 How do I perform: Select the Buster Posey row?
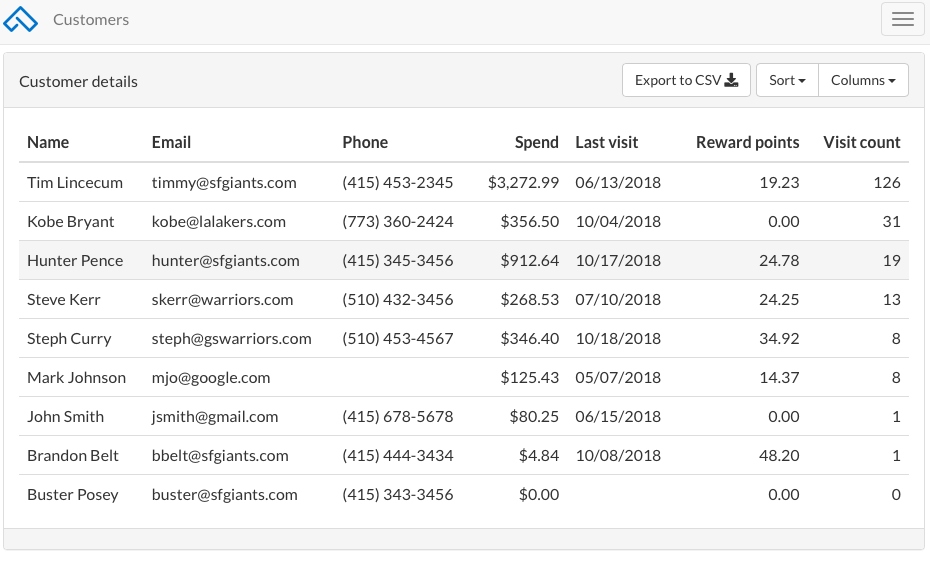coord(72,494)
